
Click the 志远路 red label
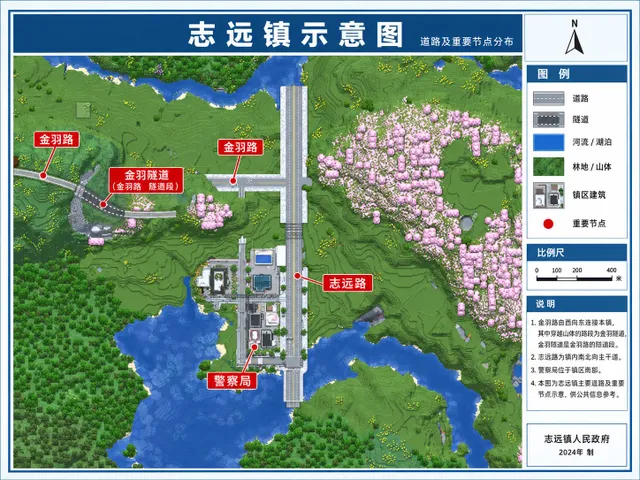tap(347, 283)
